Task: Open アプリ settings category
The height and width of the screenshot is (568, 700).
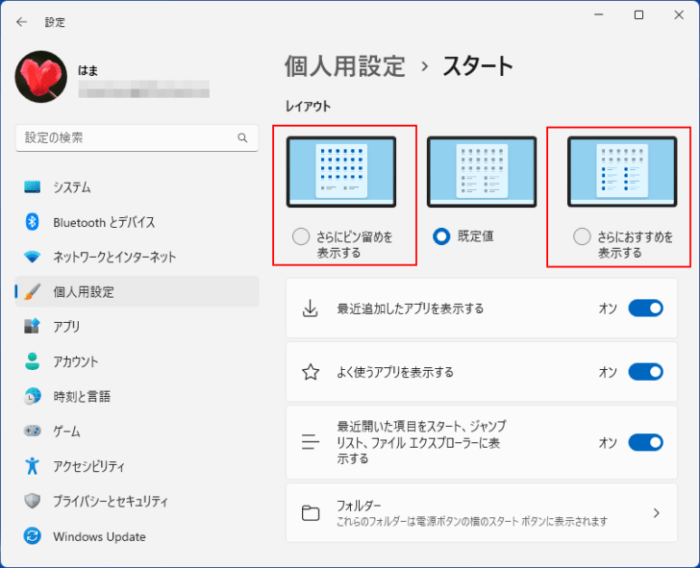Action: (137, 326)
